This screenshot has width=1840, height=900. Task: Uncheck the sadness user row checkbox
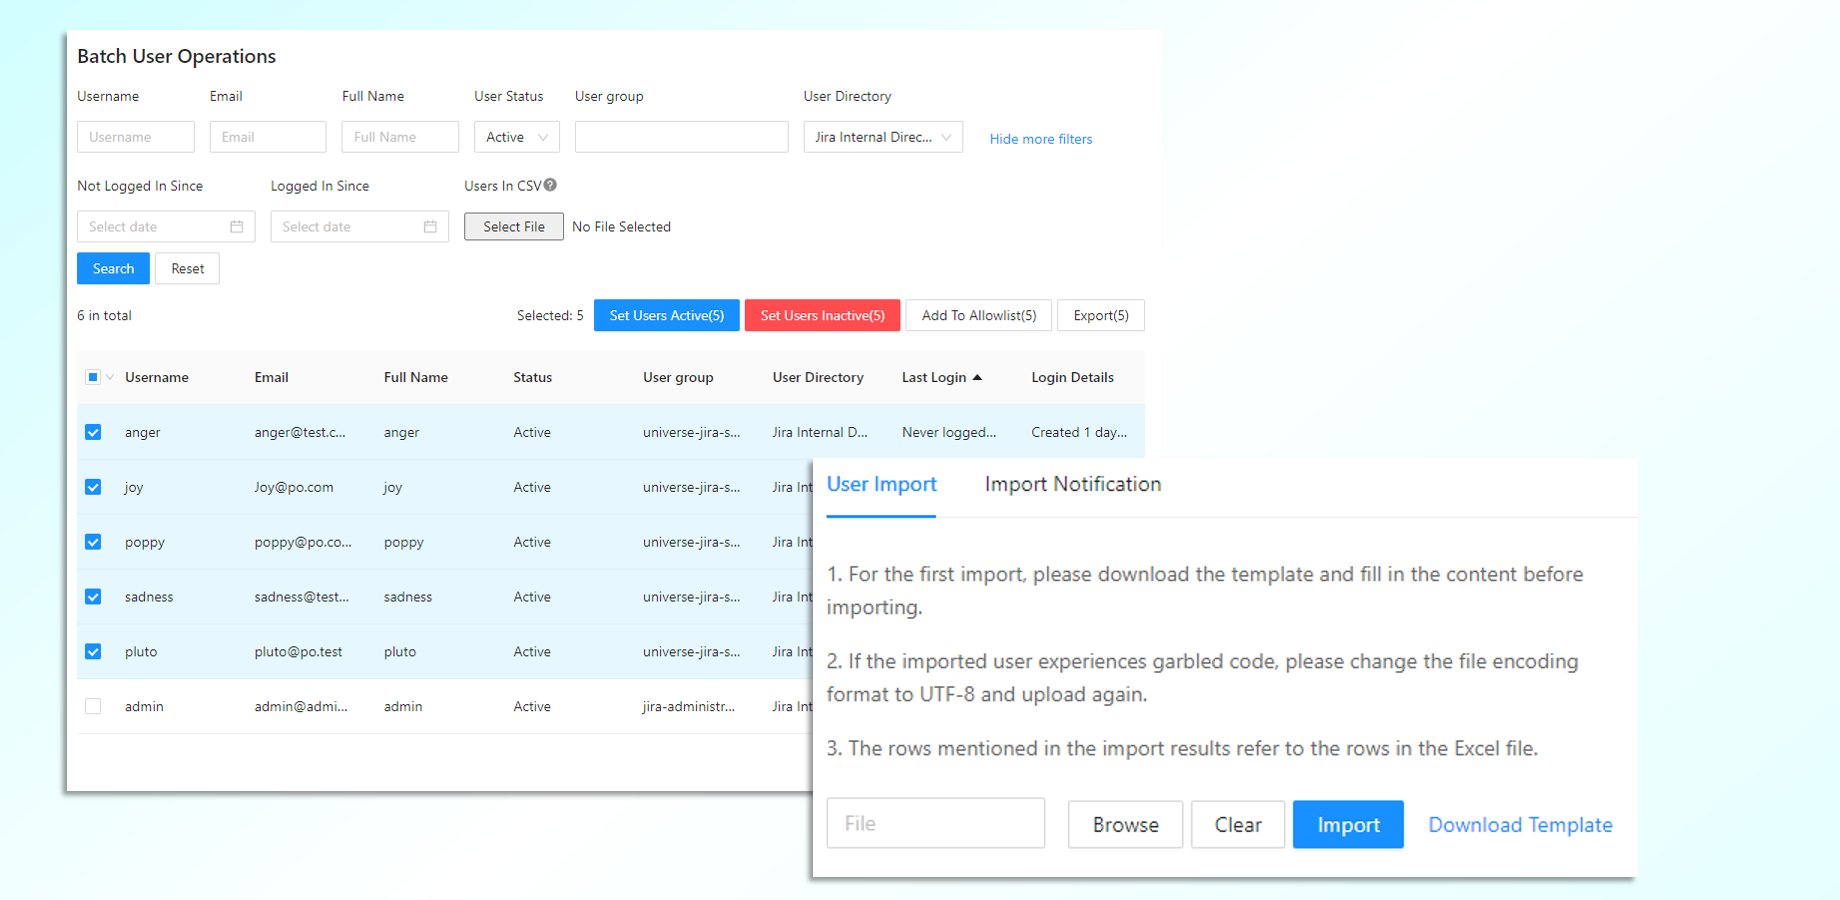coord(93,597)
